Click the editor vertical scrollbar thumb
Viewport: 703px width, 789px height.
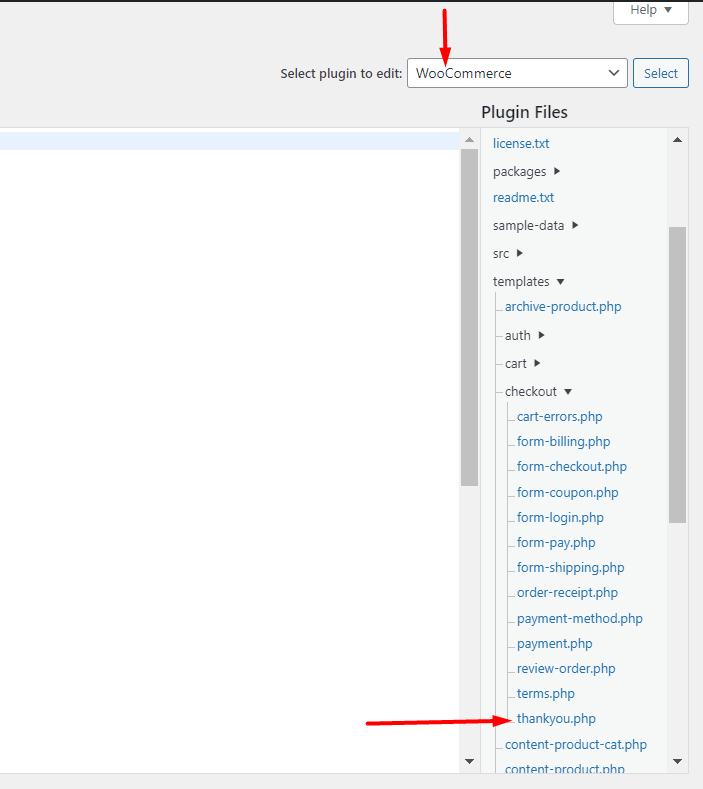point(470,318)
